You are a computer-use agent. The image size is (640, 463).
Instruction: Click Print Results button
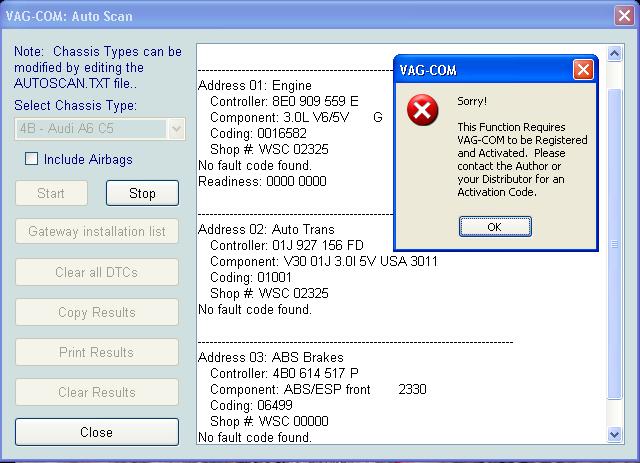pos(97,352)
